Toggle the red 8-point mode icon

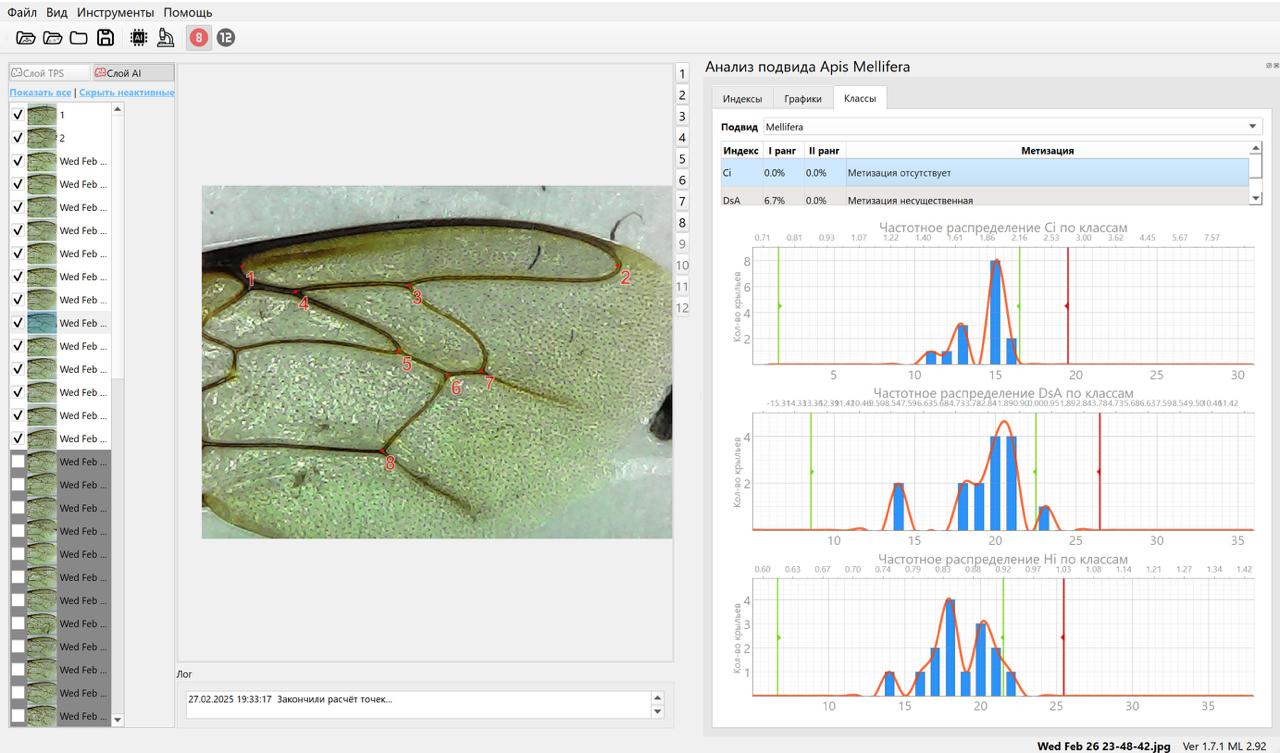(199, 38)
